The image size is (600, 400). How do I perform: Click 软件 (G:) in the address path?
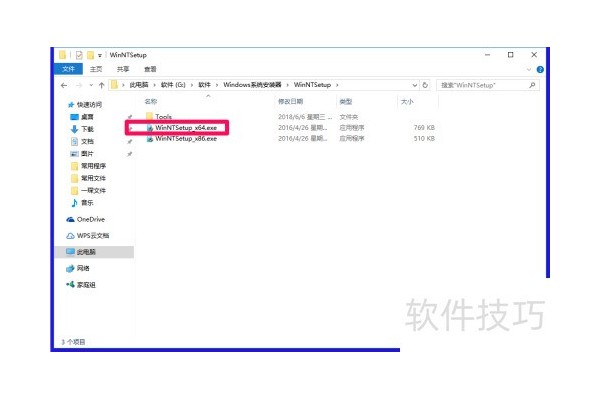point(173,85)
